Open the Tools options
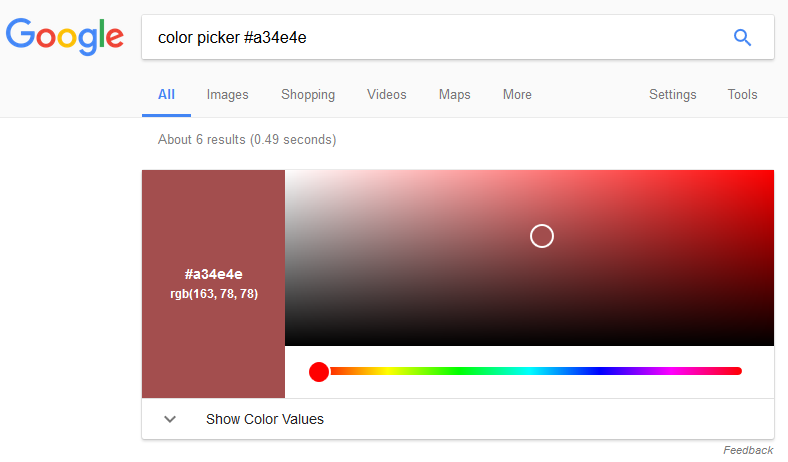This screenshot has height=462, width=788. [x=742, y=95]
